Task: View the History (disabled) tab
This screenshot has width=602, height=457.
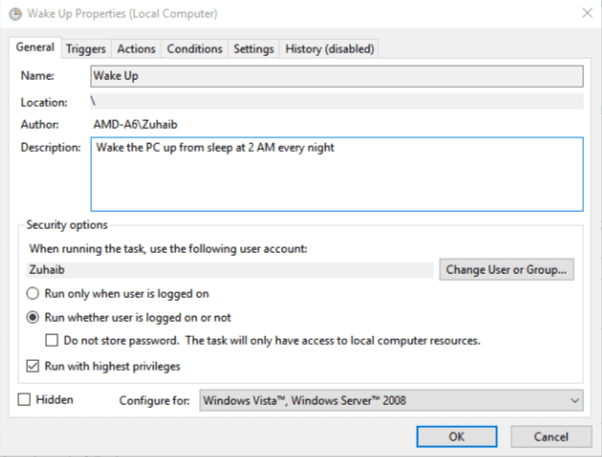Action: point(330,49)
